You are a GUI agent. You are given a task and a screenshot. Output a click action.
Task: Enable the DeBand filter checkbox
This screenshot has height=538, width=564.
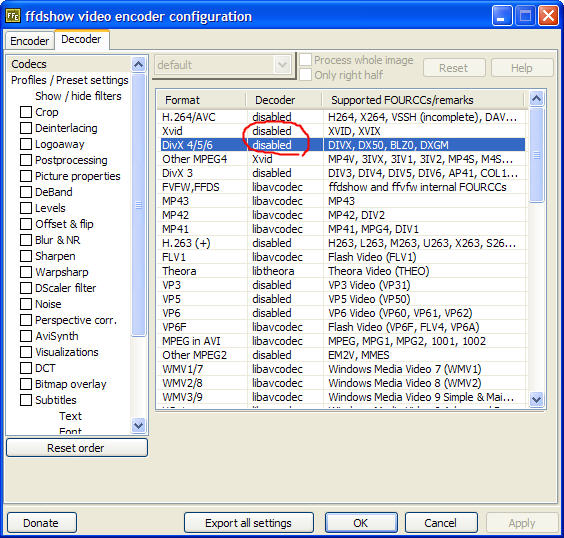click(26, 192)
